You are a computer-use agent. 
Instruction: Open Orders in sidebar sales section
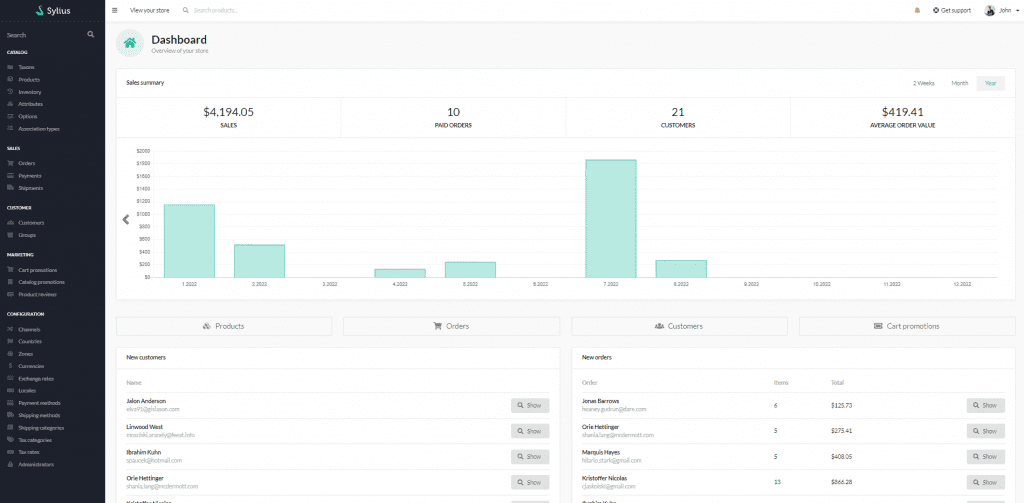(x=27, y=163)
